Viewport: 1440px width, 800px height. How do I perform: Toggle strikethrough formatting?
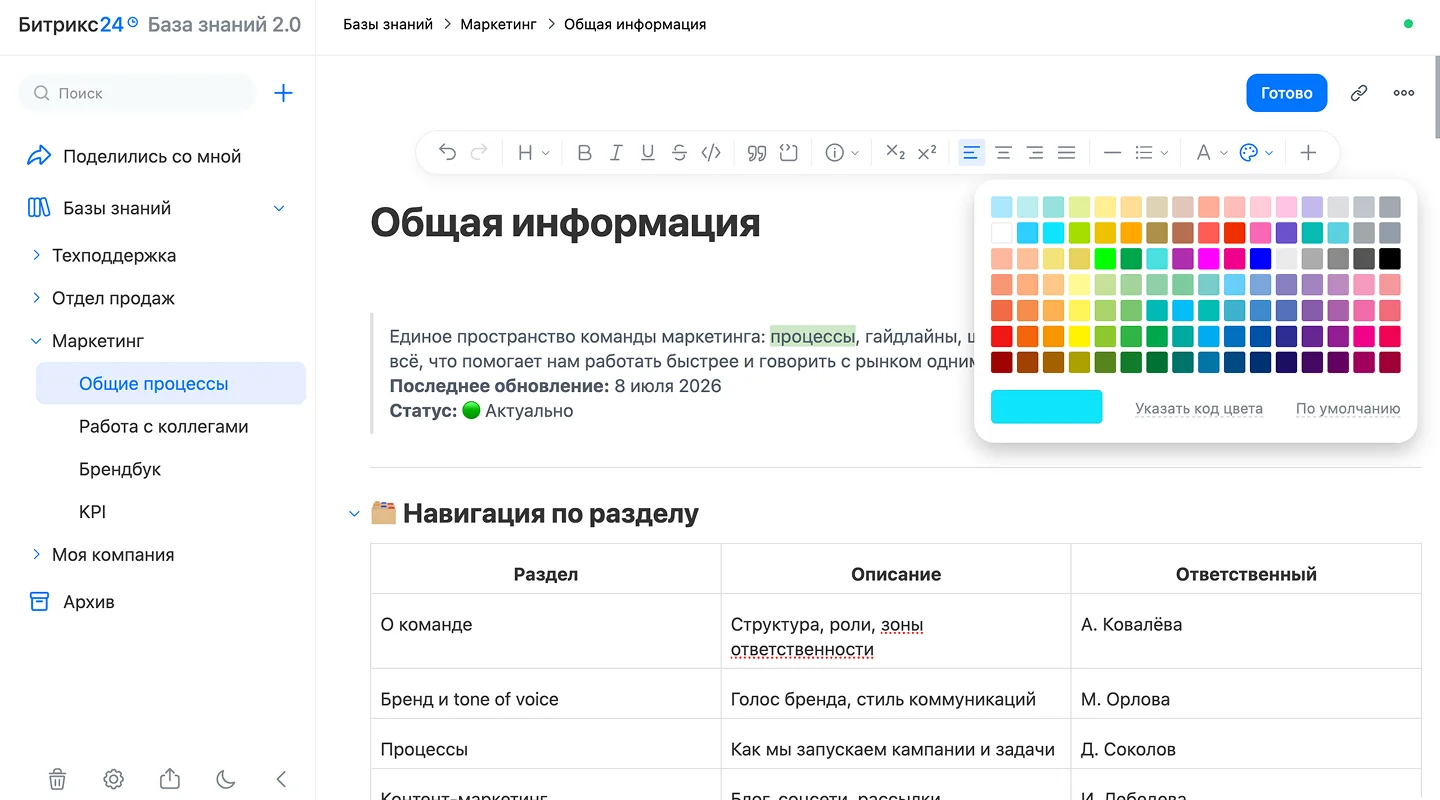[680, 153]
